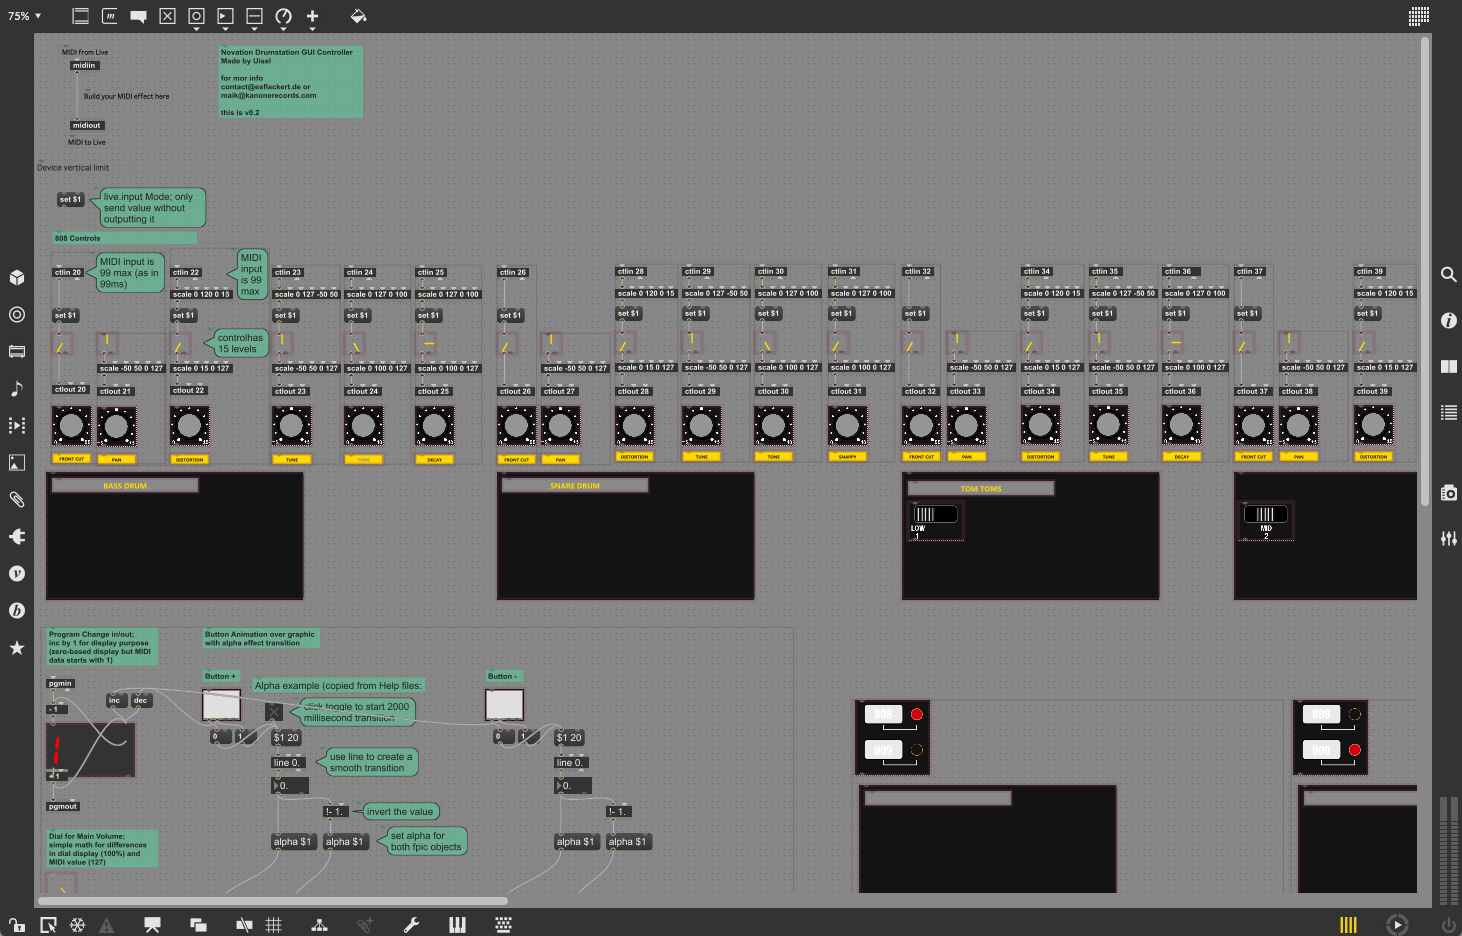Insert a message box from top toolbar
Image resolution: width=1462 pixels, height=936 pixels.
tap(110, 16)
